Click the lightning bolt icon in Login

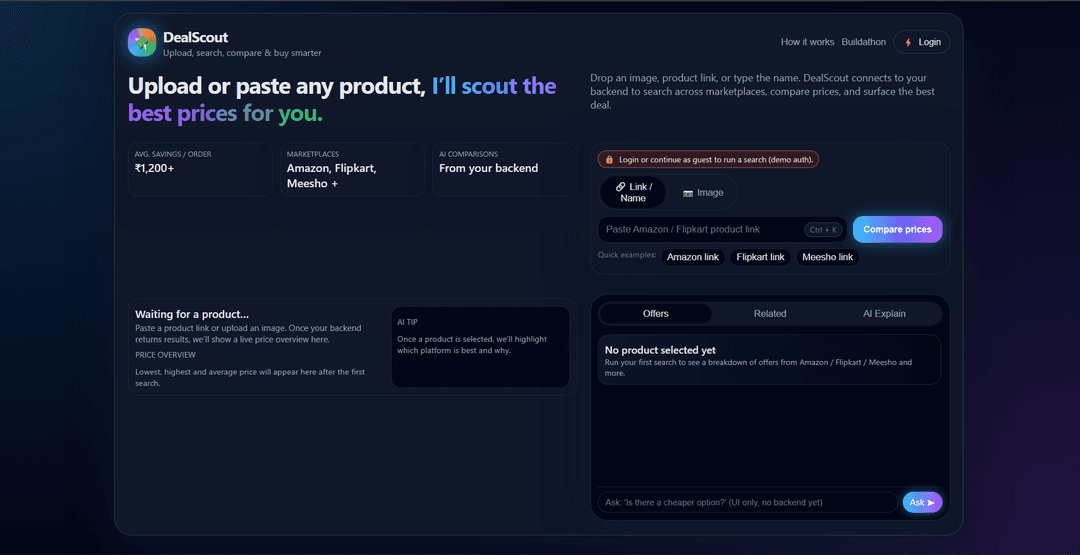tap(908, 42)
